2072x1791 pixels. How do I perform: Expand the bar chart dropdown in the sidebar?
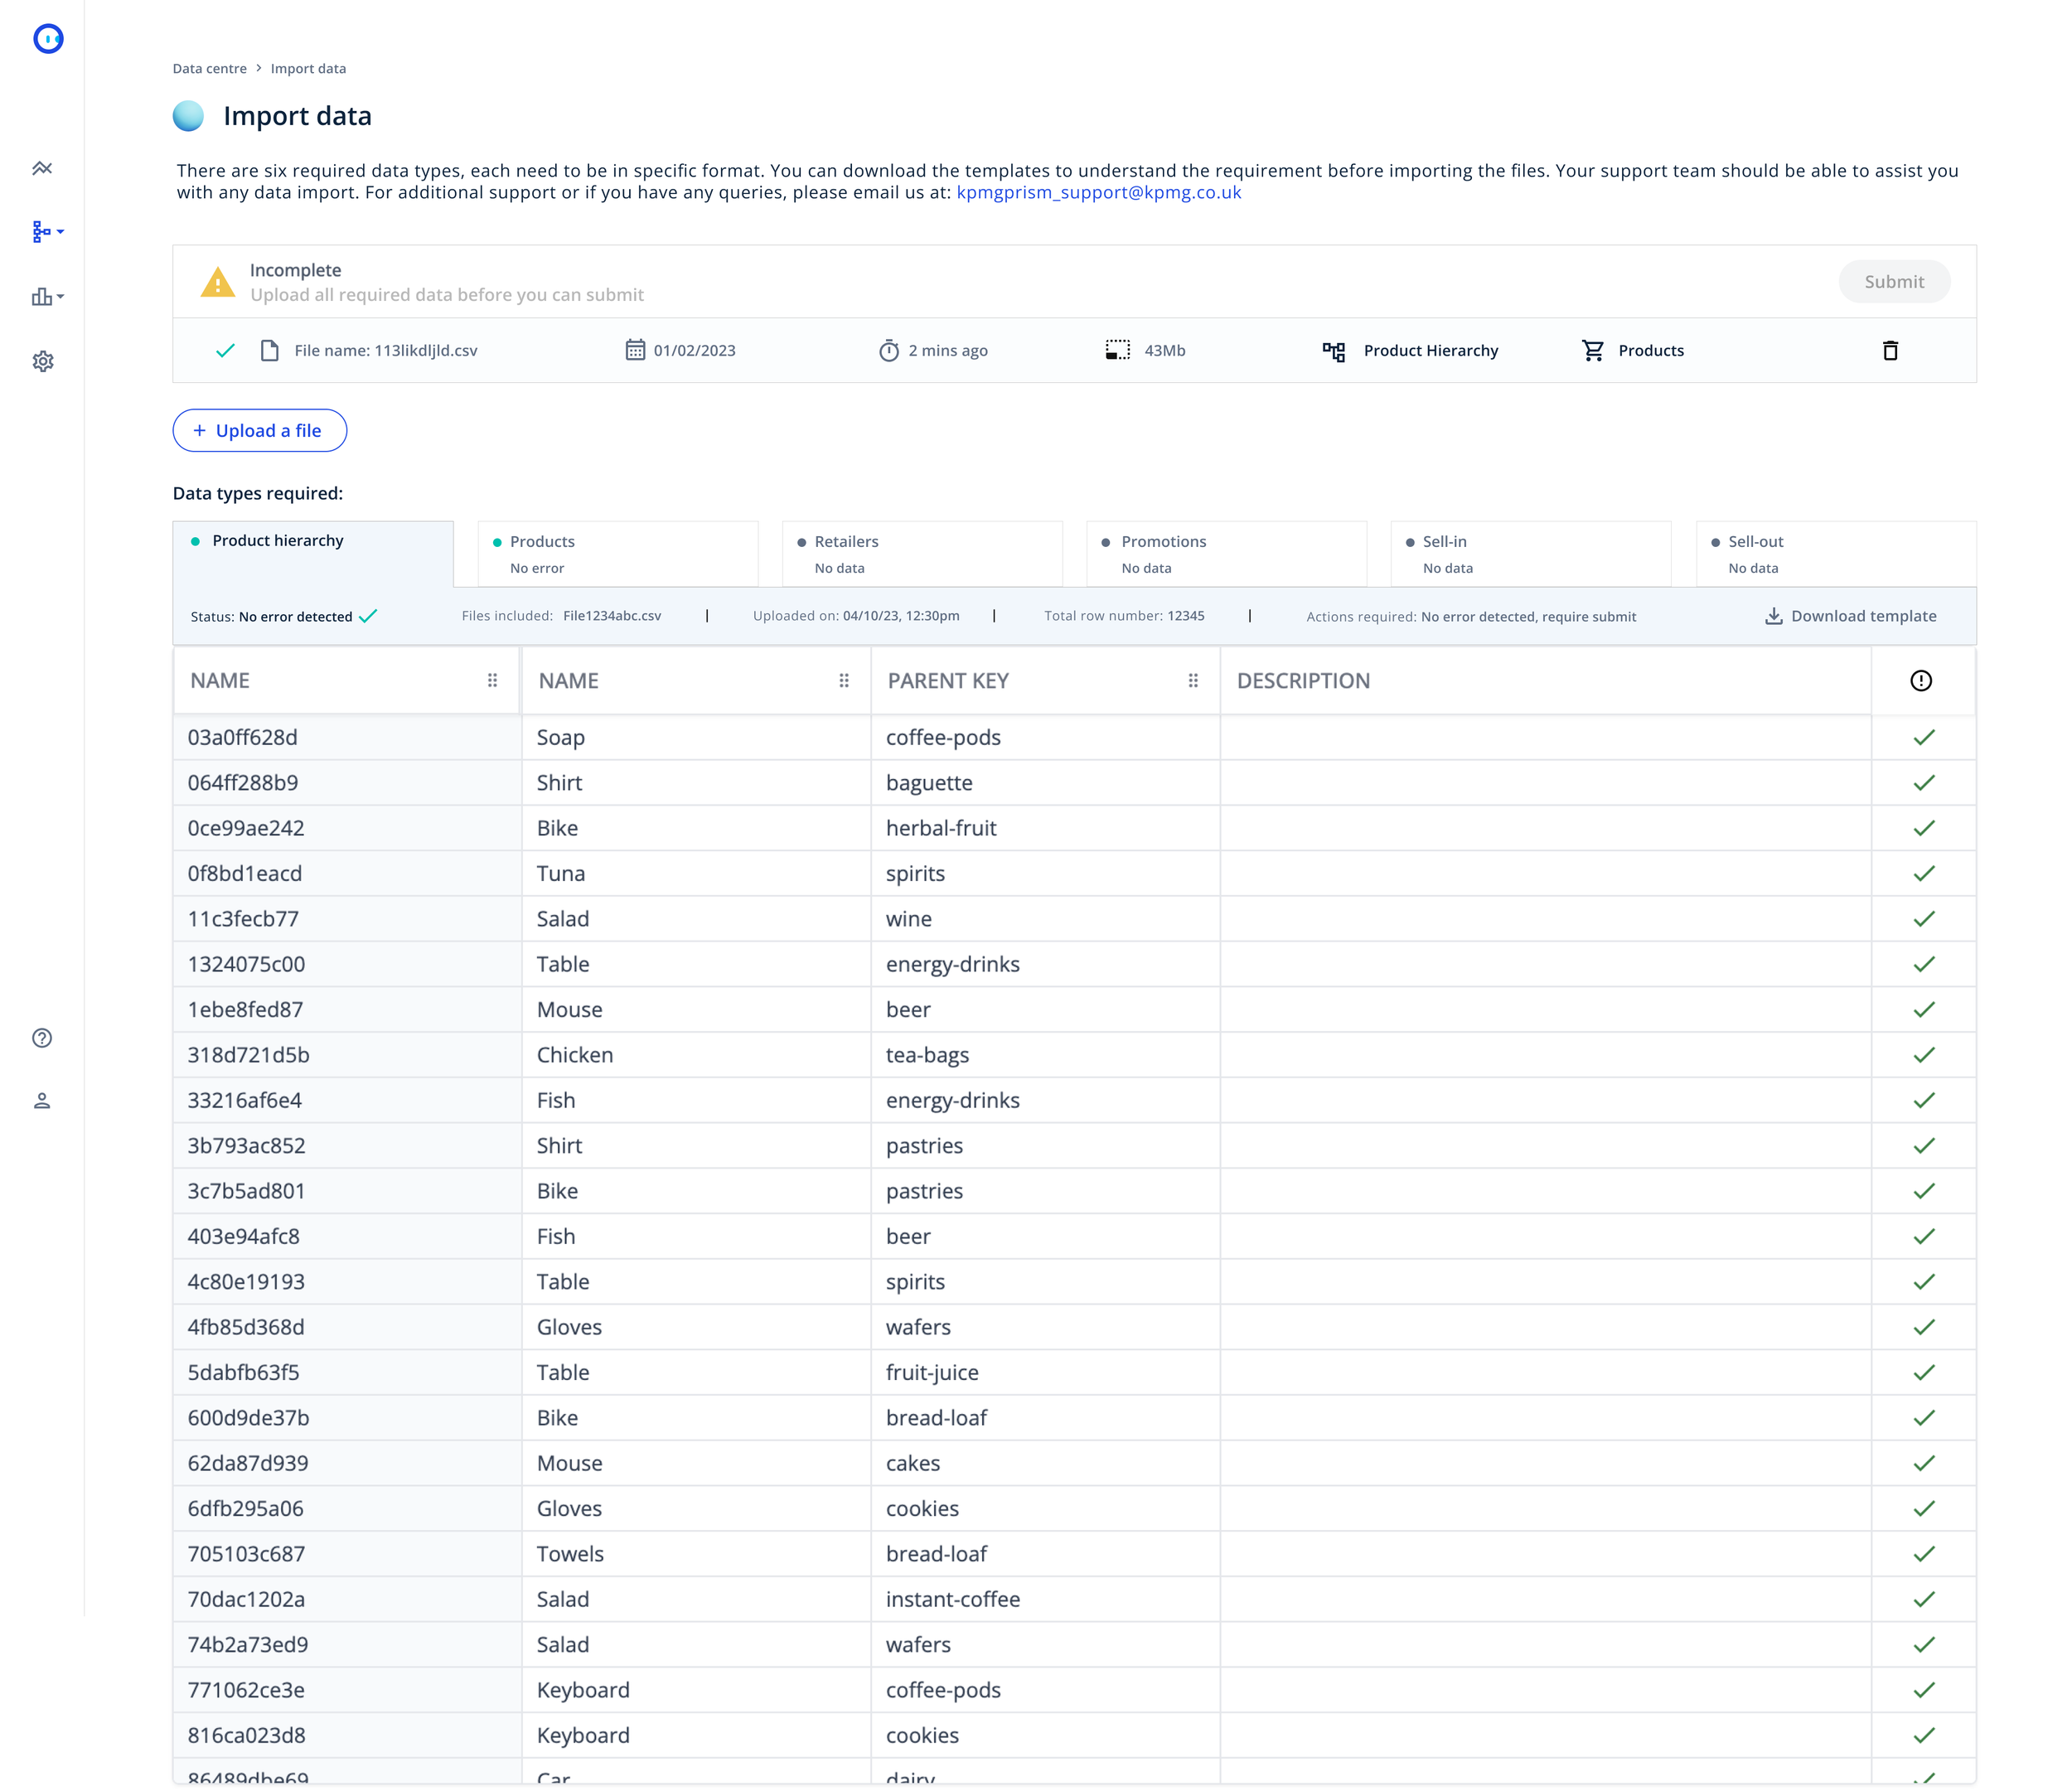coord(47,297)
